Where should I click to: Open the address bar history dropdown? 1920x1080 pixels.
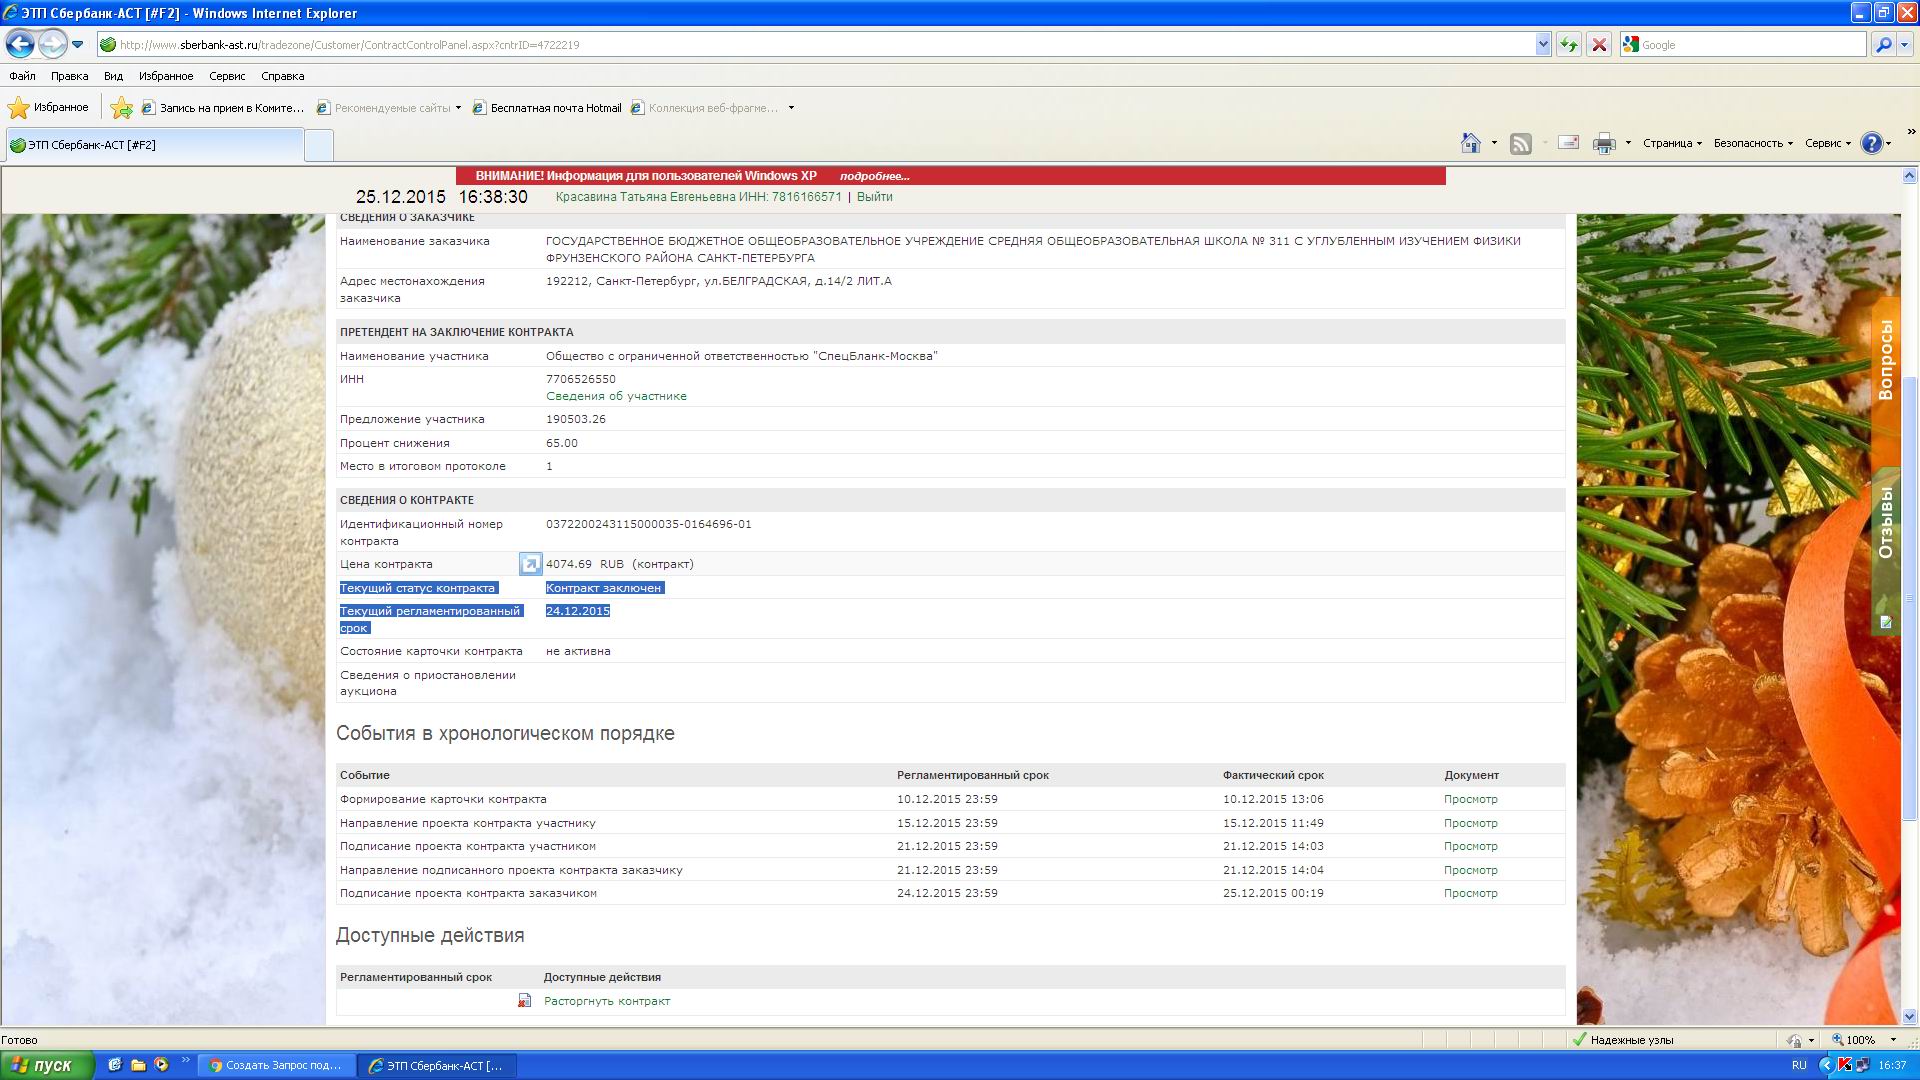pyautogui.click(x=1542, y=44)
